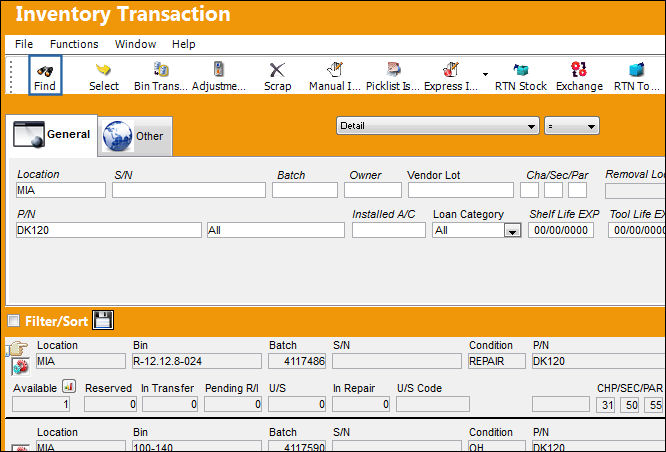Viewport: 666px width, 452px height.
Task: Click the pointing hand icon on first record
Action: (x=18, y=348)
